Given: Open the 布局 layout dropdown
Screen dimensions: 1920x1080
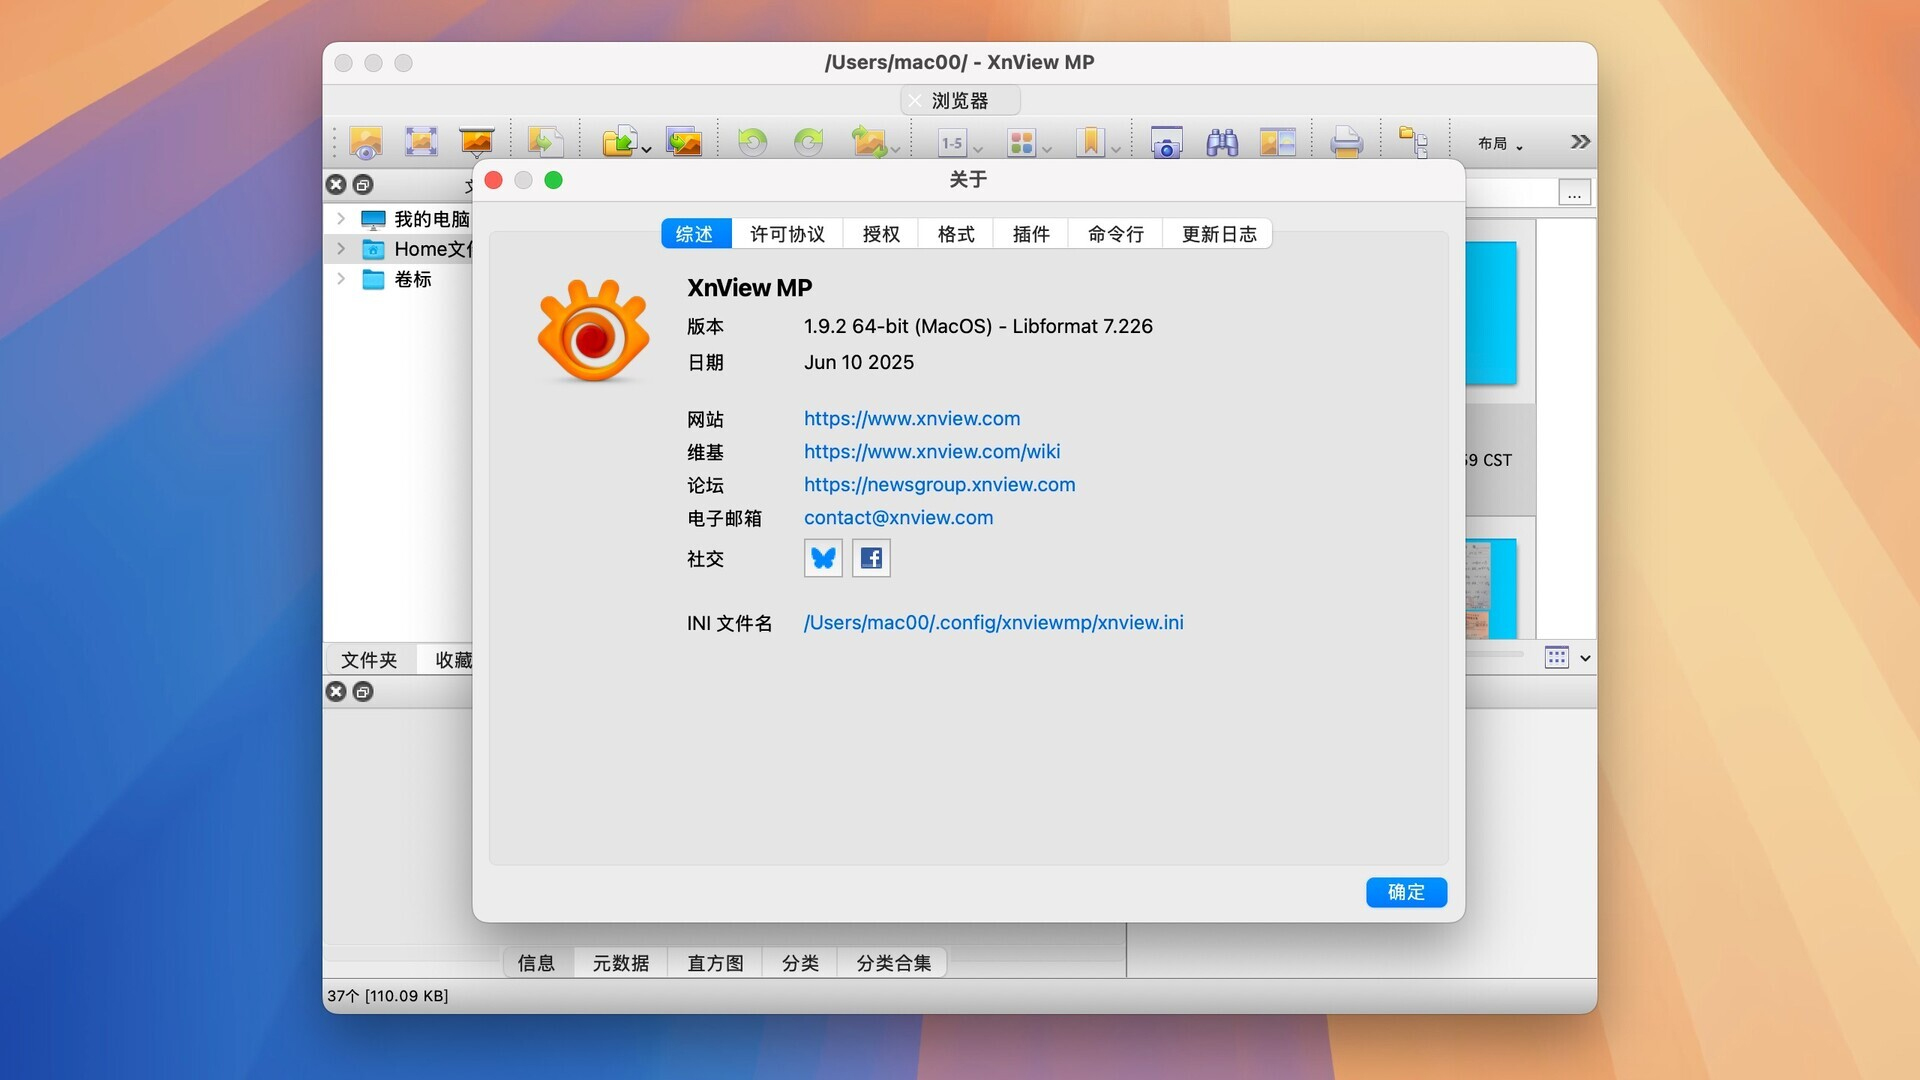Looking at the screenshot, I should [1497, 143].
